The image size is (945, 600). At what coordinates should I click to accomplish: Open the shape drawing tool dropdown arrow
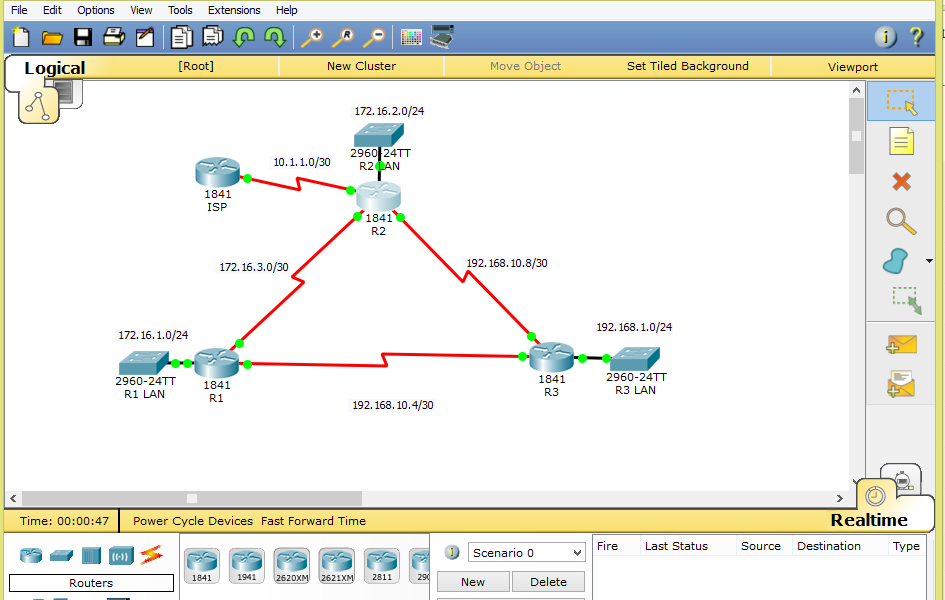point(928,261)
